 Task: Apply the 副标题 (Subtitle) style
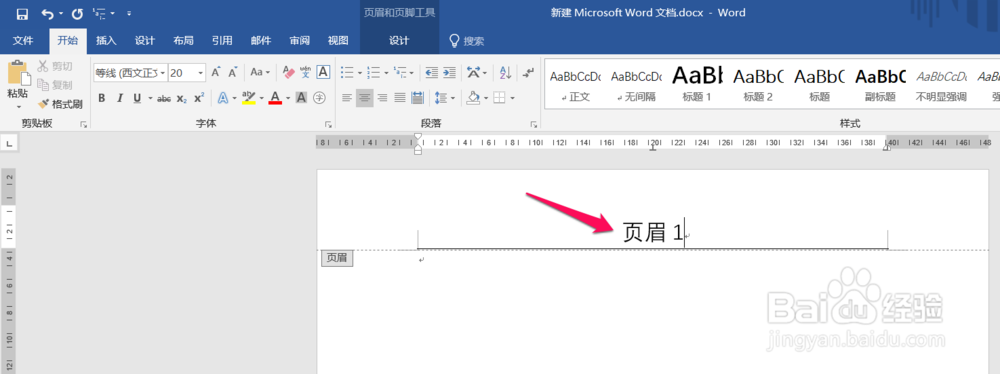point(880,85)
